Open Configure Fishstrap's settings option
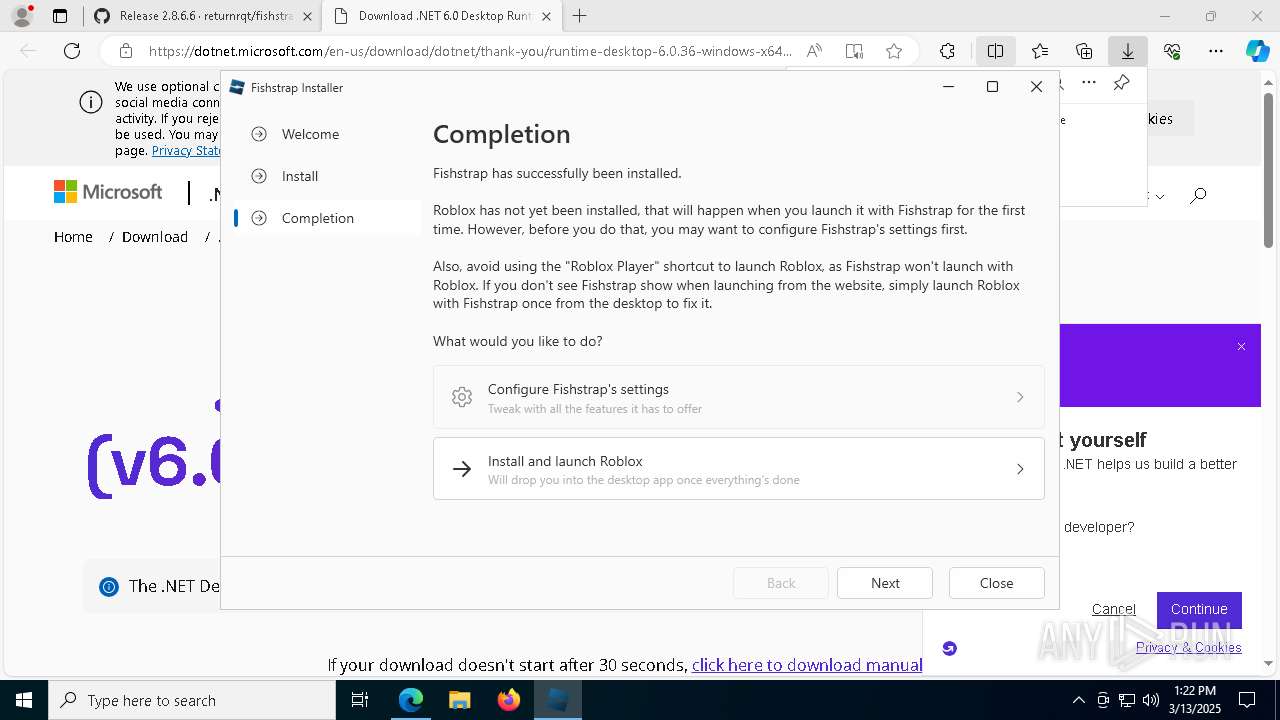This screenshot has width=1280, height=720. pyautogui.click(x=738, y=397)
